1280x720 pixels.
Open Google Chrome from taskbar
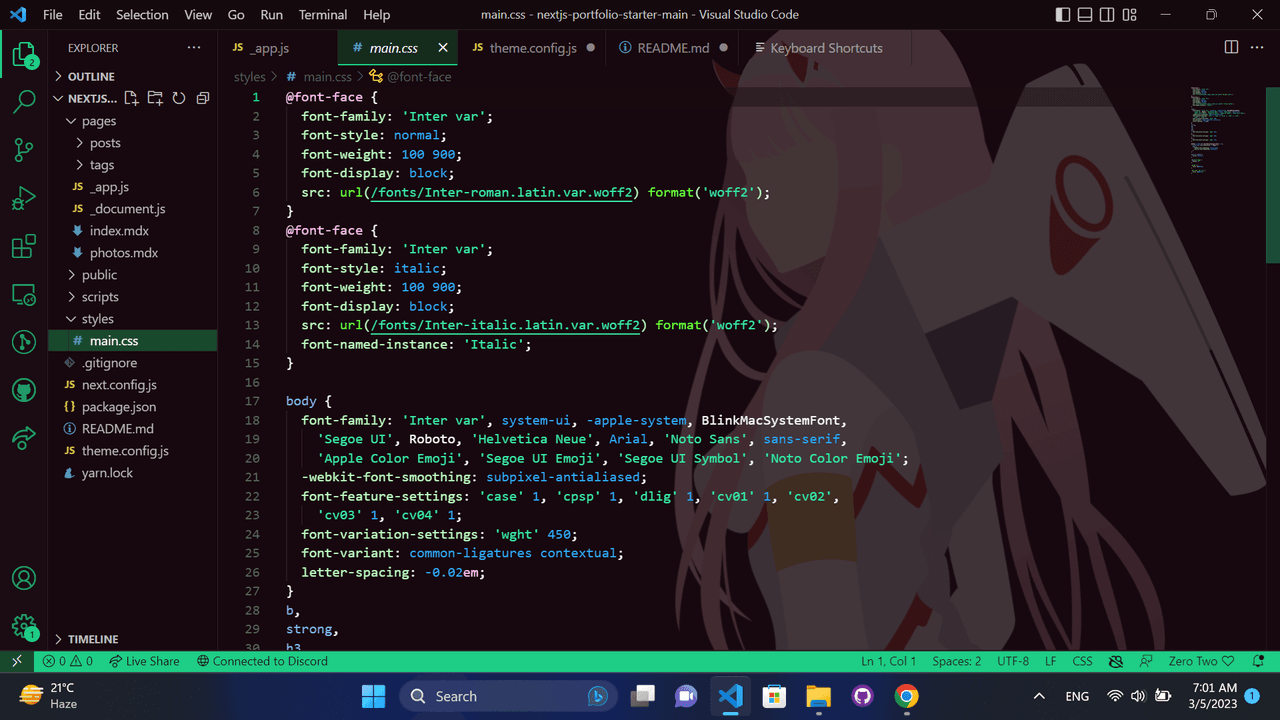[906, 696]
